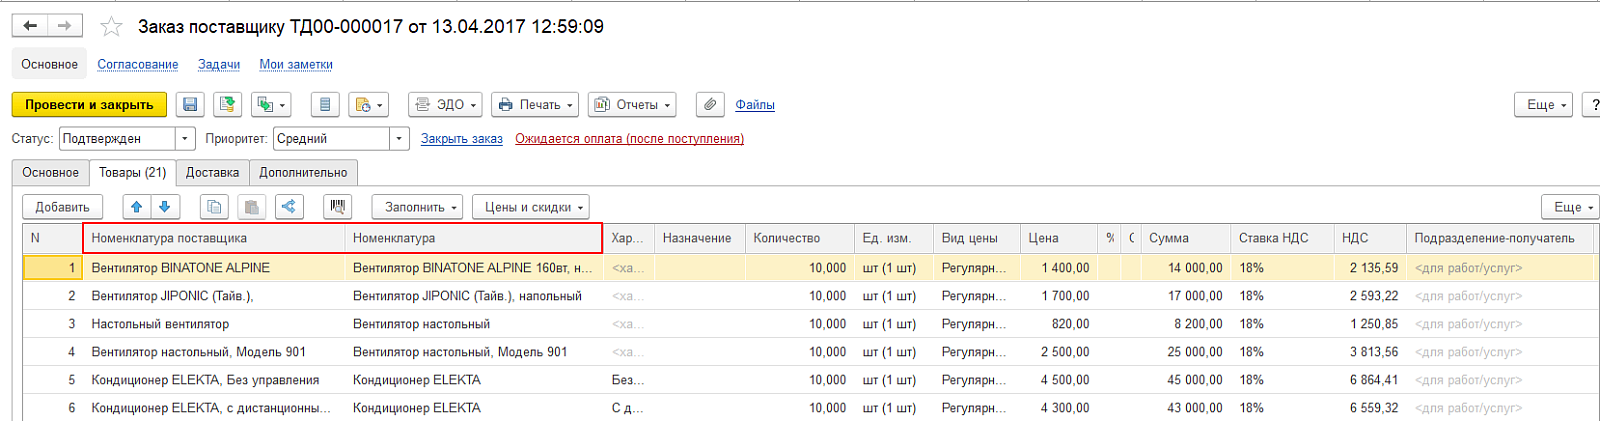Open the create-based-on icon menu

[271, 104]
